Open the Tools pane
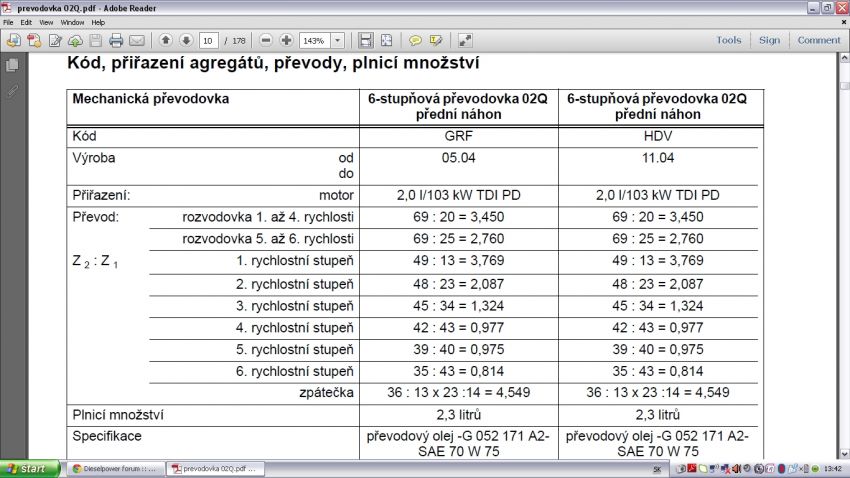 pyautogui.click(x=729, y=40)
